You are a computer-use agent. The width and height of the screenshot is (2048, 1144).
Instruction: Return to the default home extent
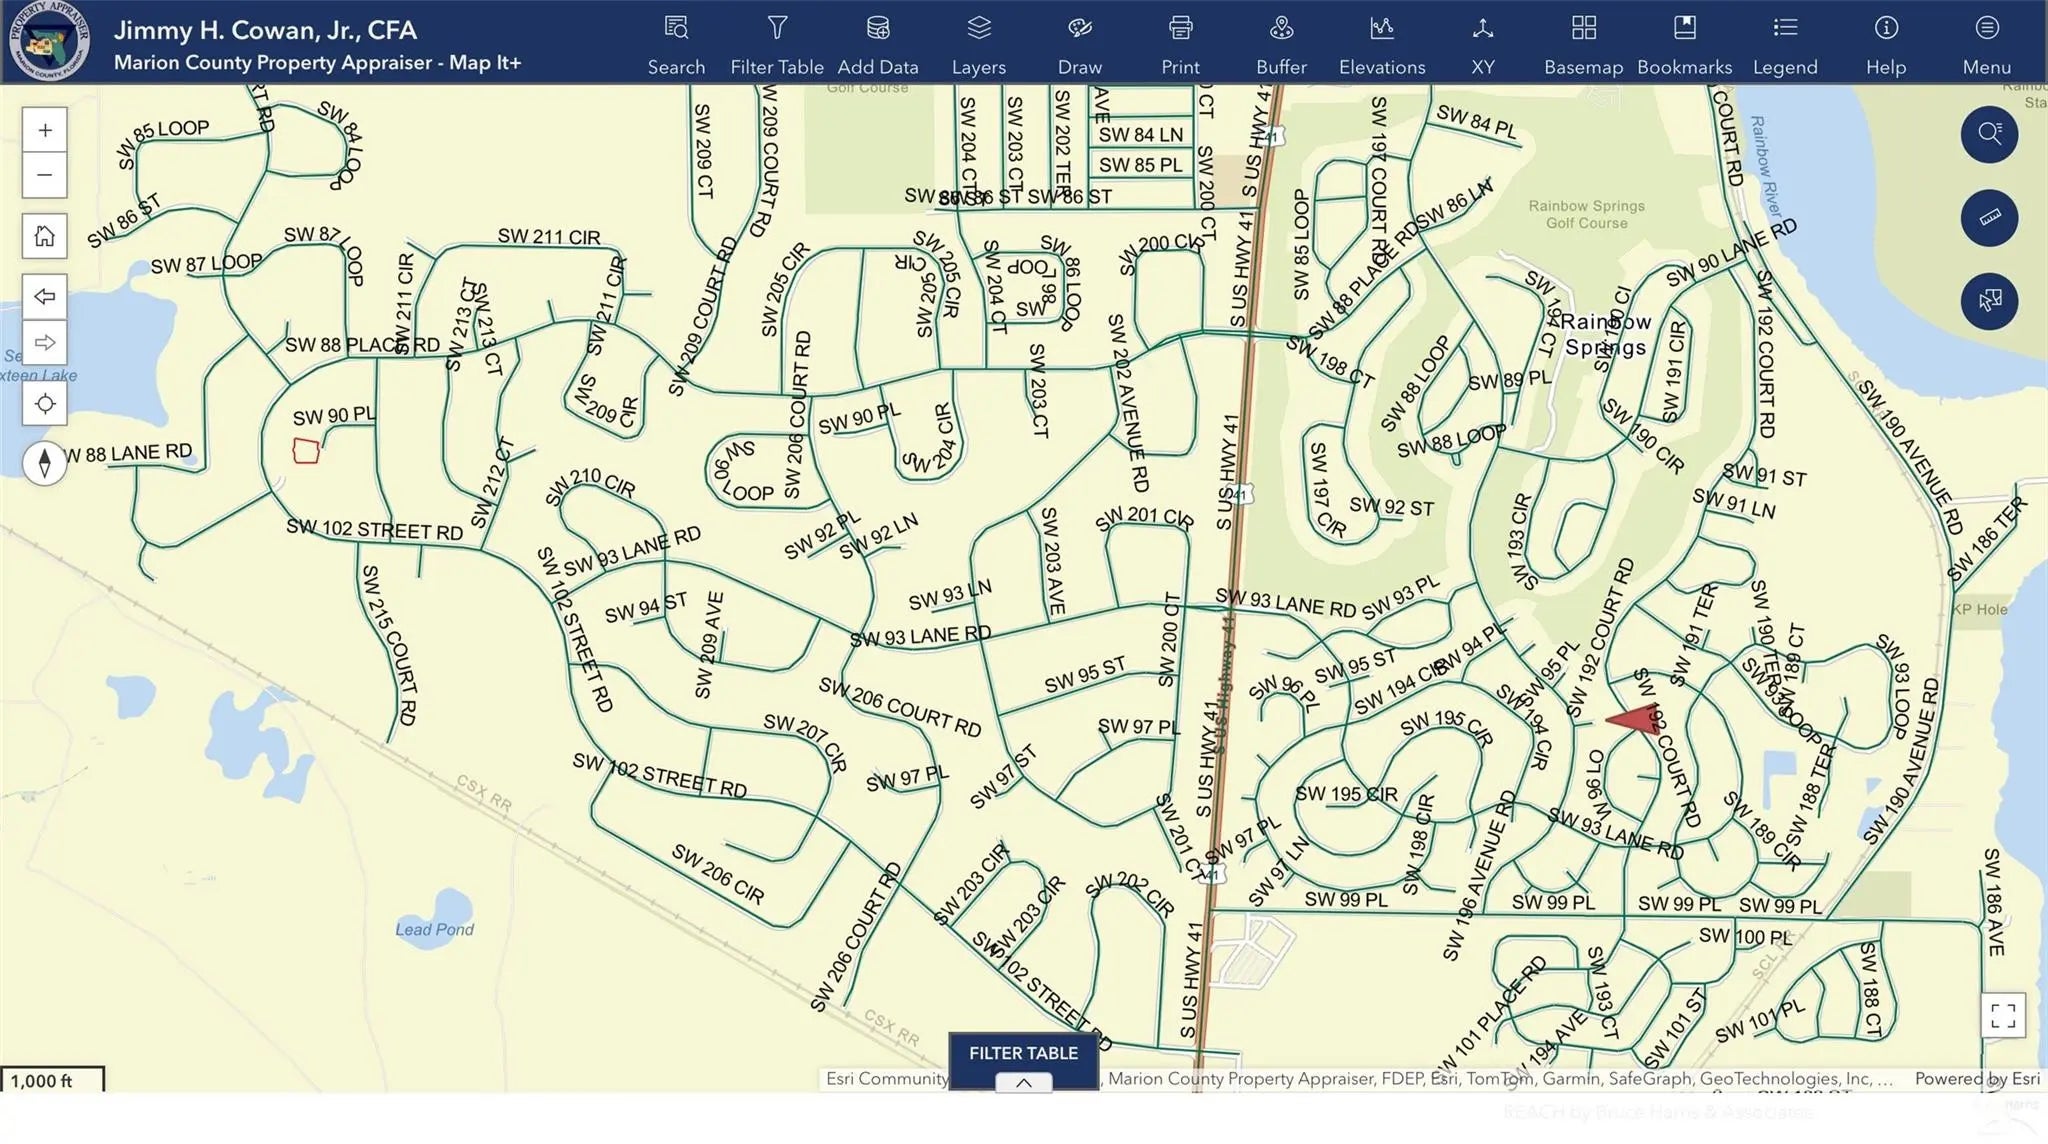pos(45,236)
